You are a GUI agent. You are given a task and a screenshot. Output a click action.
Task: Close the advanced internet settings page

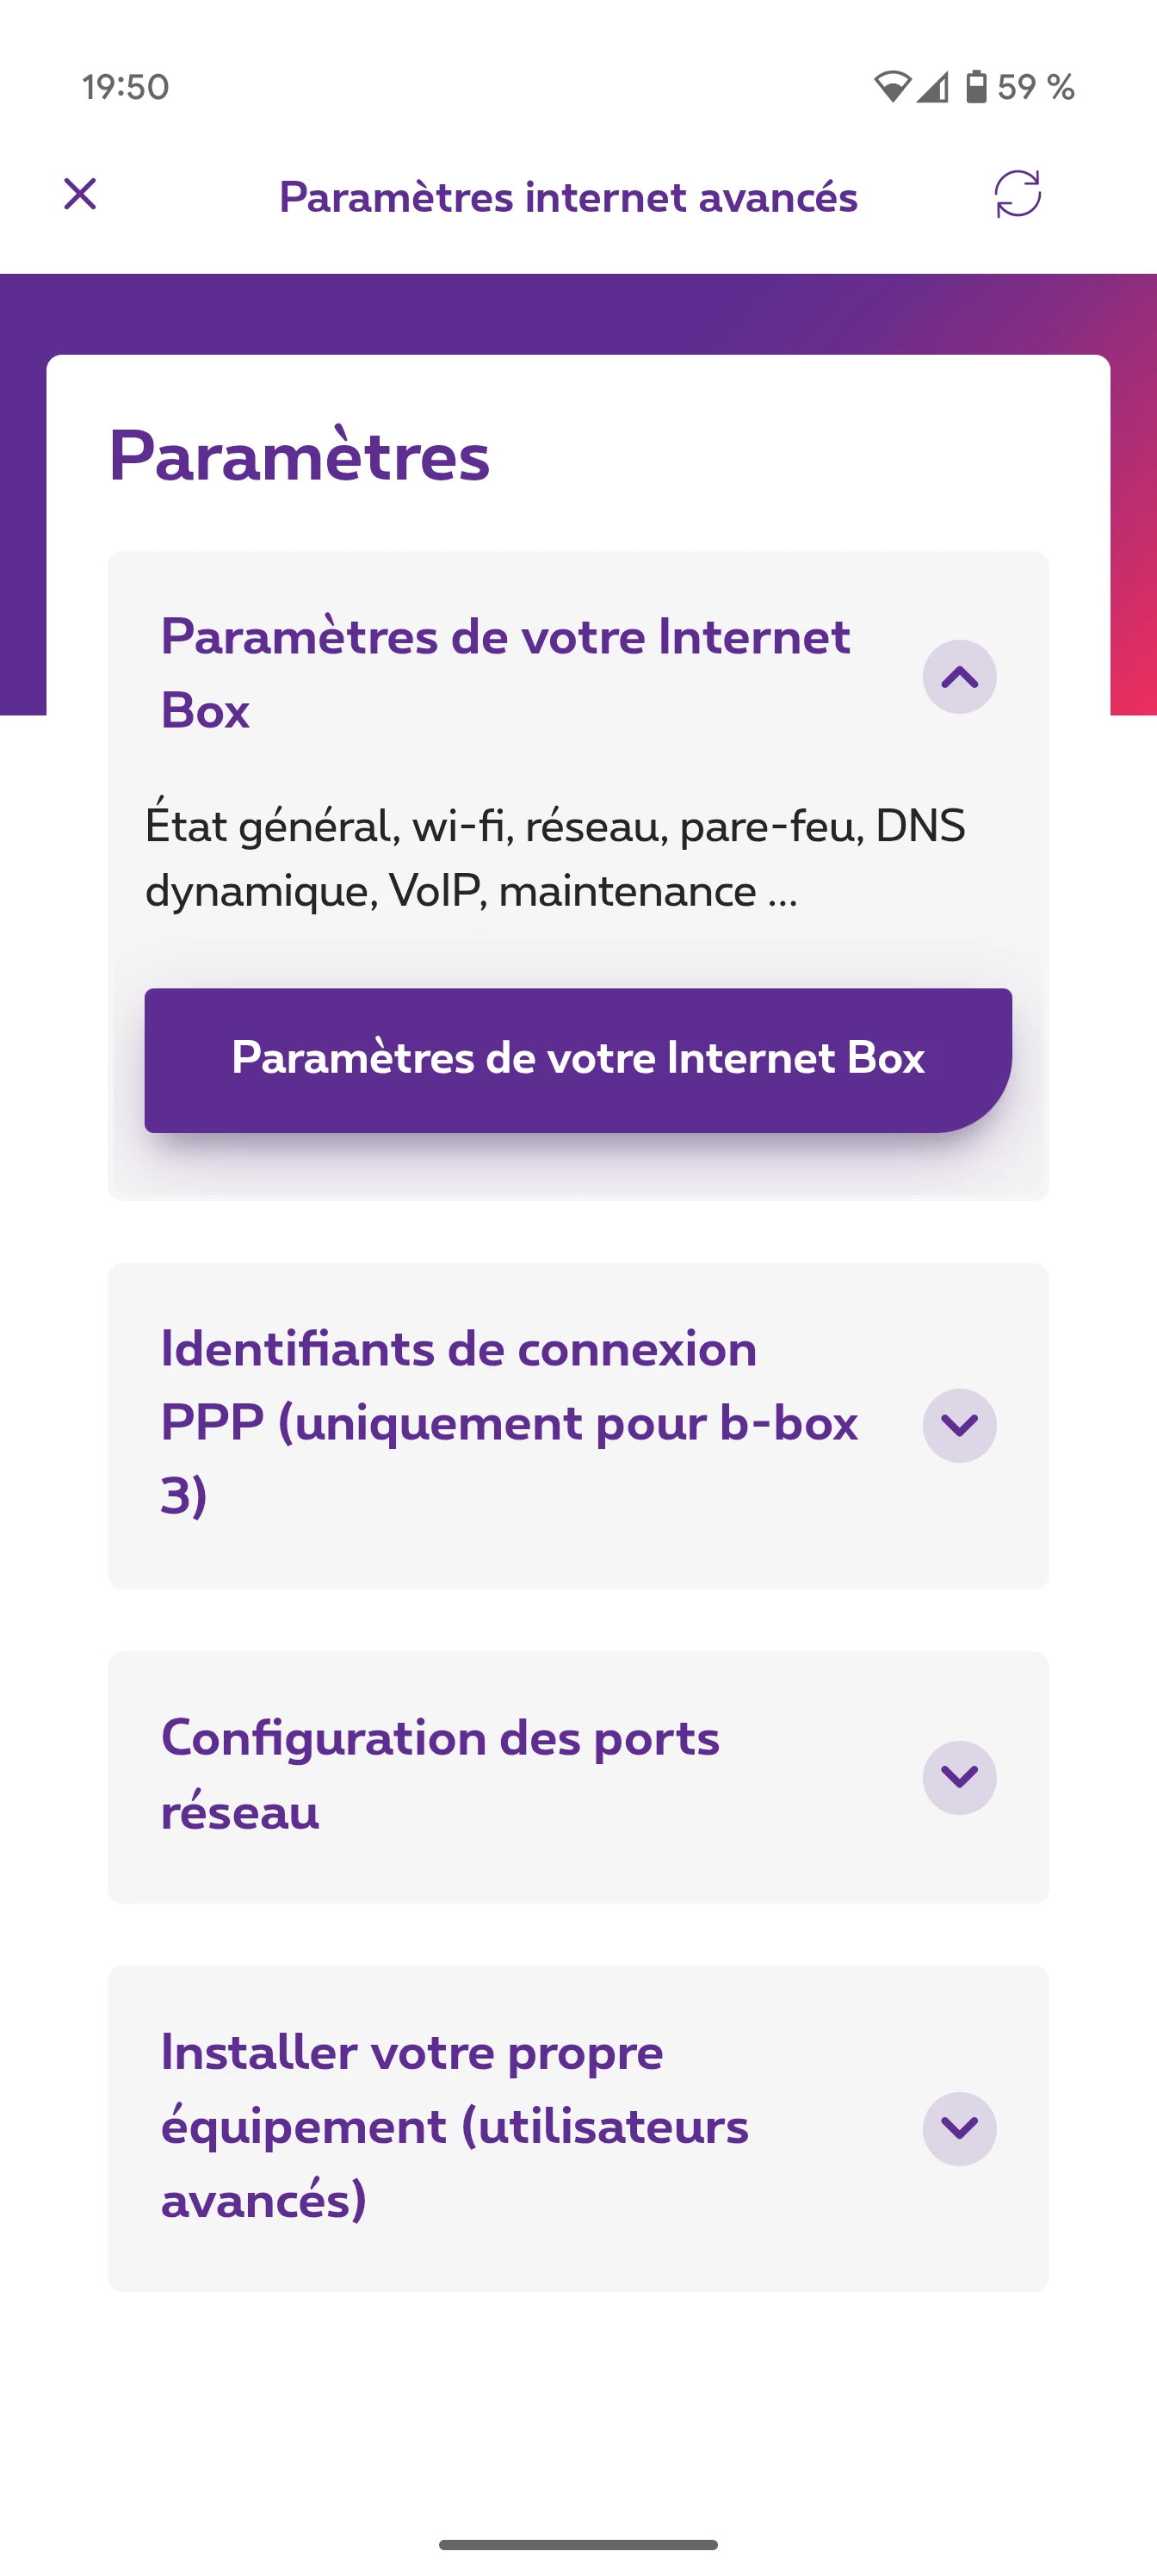click(80, 194)
